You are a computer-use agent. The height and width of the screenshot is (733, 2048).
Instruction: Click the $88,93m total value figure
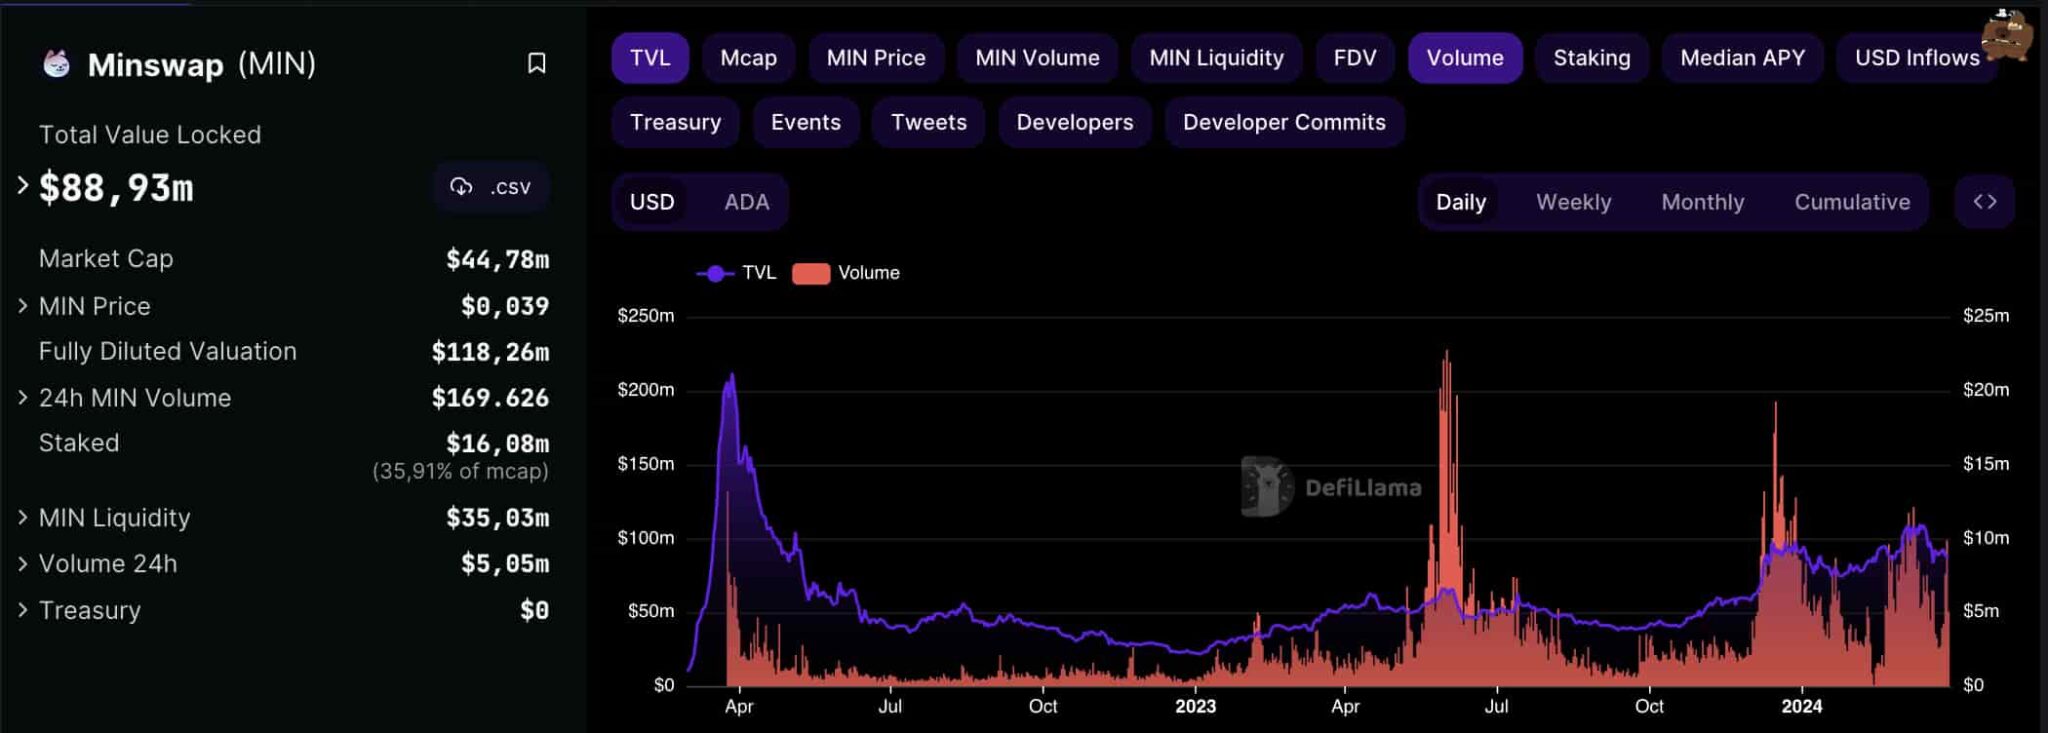[x=116, y=188]
